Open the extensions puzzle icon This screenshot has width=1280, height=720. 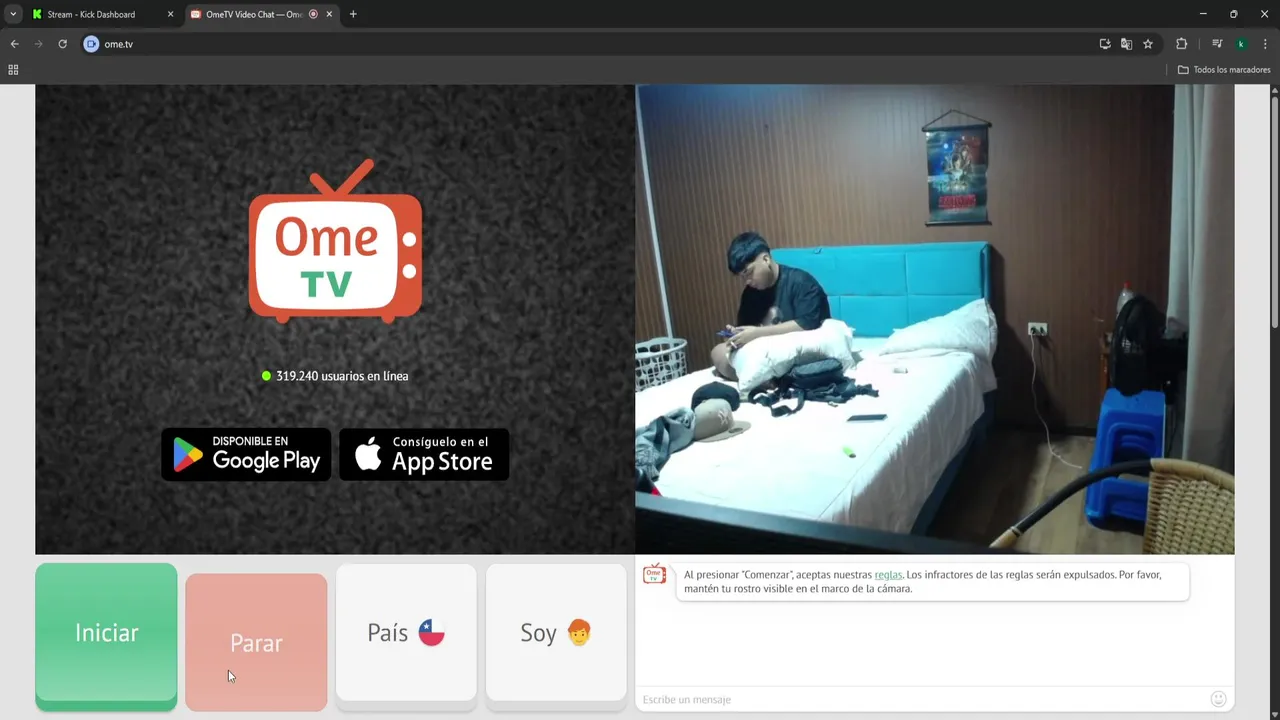pyautogui.click(x=1182, y=44)
